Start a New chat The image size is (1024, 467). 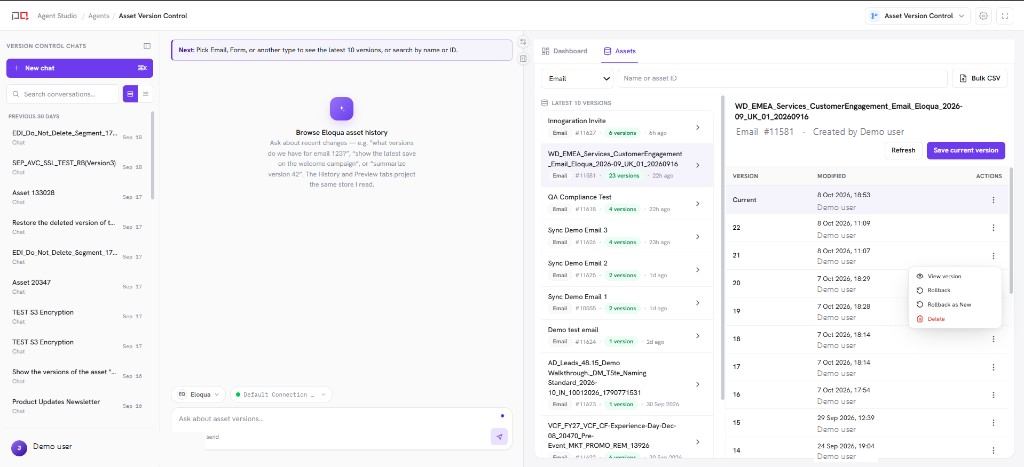pos(80,68)
